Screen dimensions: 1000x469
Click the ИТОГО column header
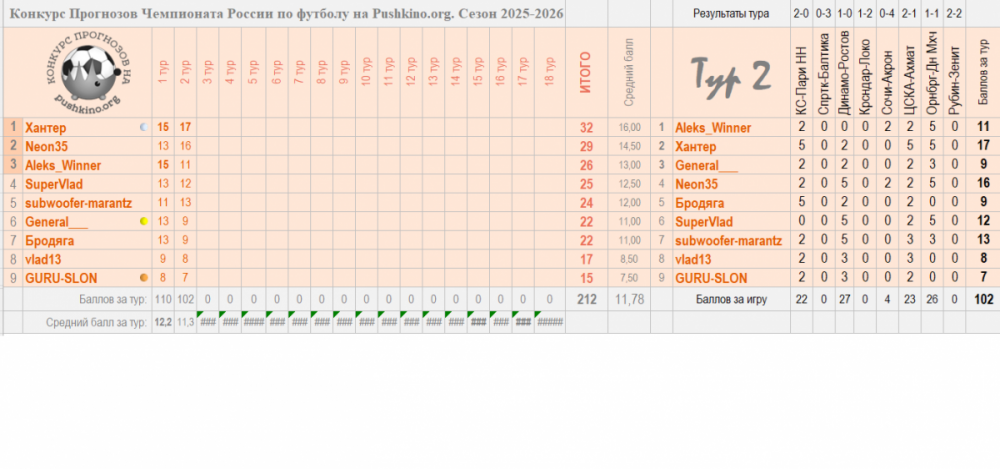pos(586,74)
